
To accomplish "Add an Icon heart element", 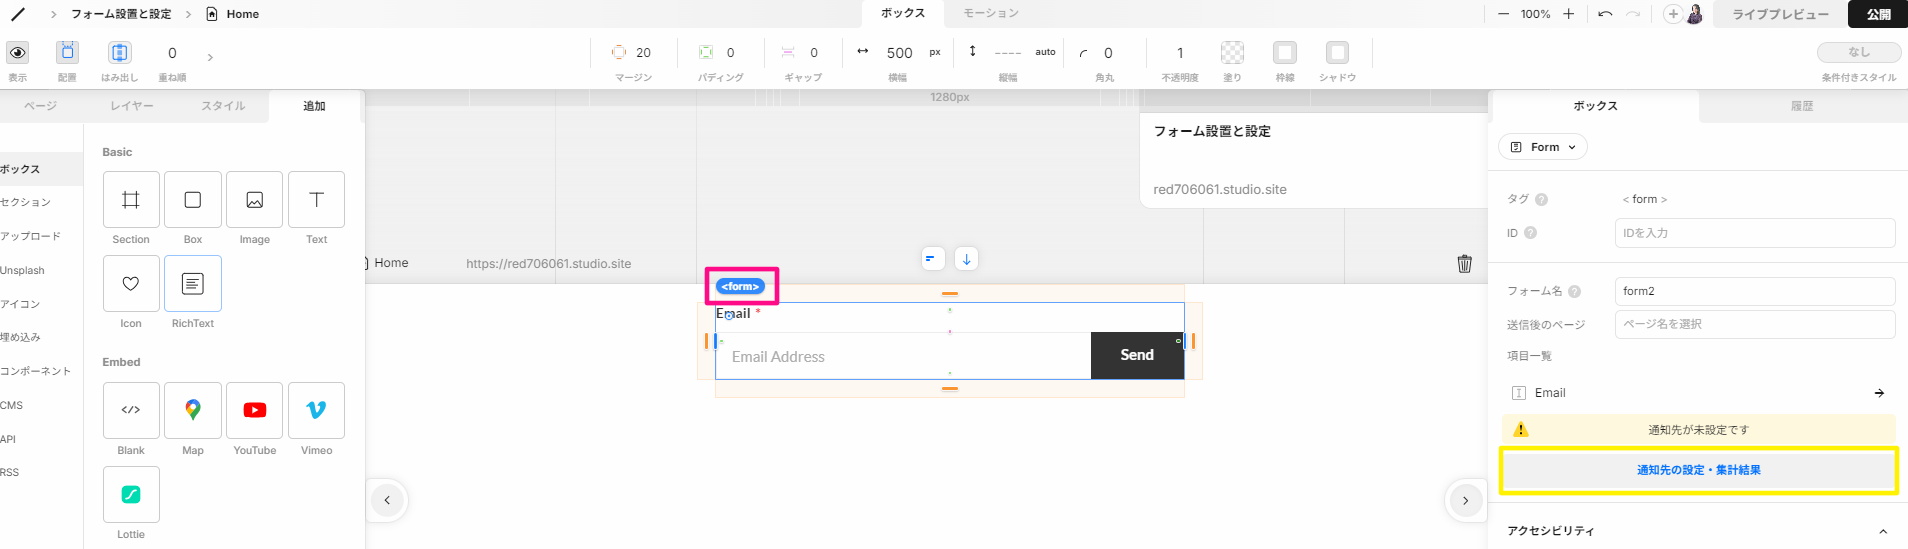I will [x=131, y=284].
